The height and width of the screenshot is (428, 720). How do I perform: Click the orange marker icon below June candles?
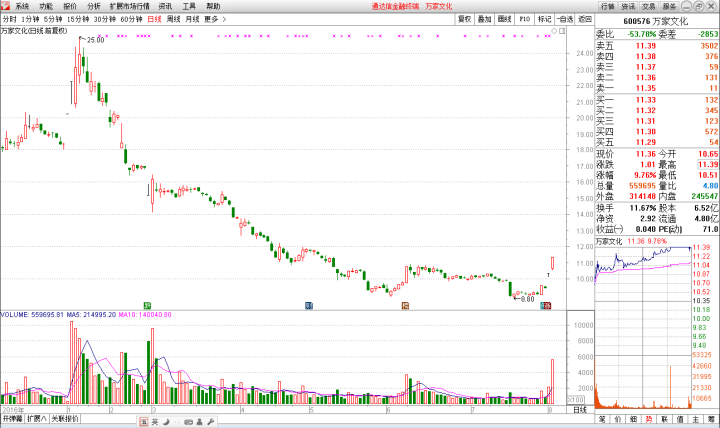pos(405,305)
